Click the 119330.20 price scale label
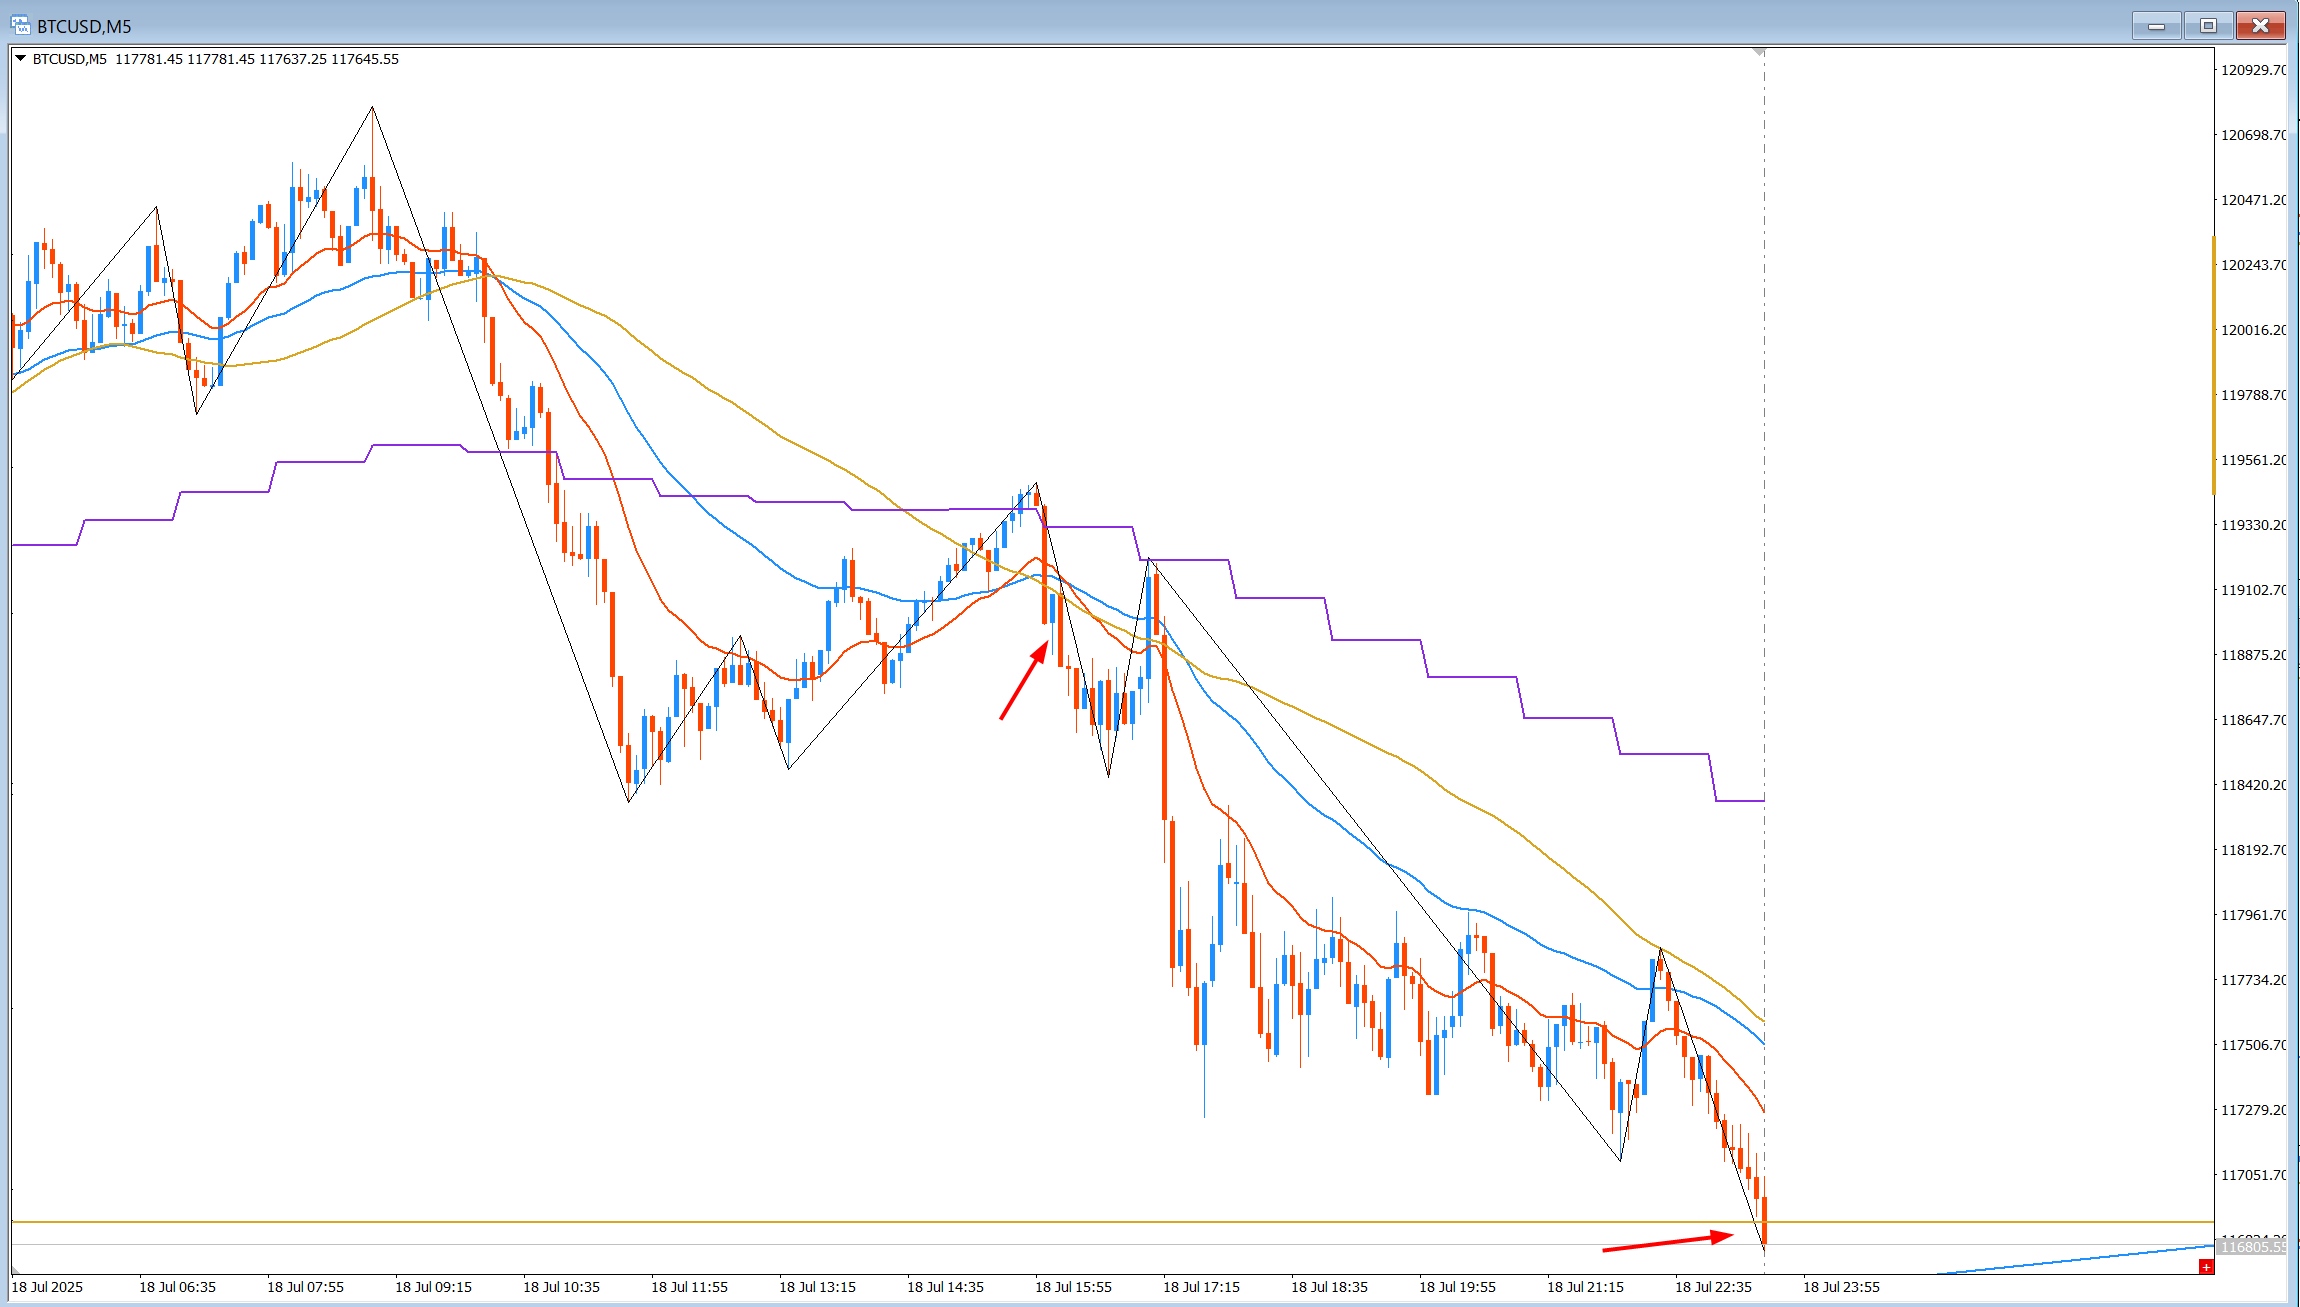The image size is (2300, 1307). tap(2254, 525)
